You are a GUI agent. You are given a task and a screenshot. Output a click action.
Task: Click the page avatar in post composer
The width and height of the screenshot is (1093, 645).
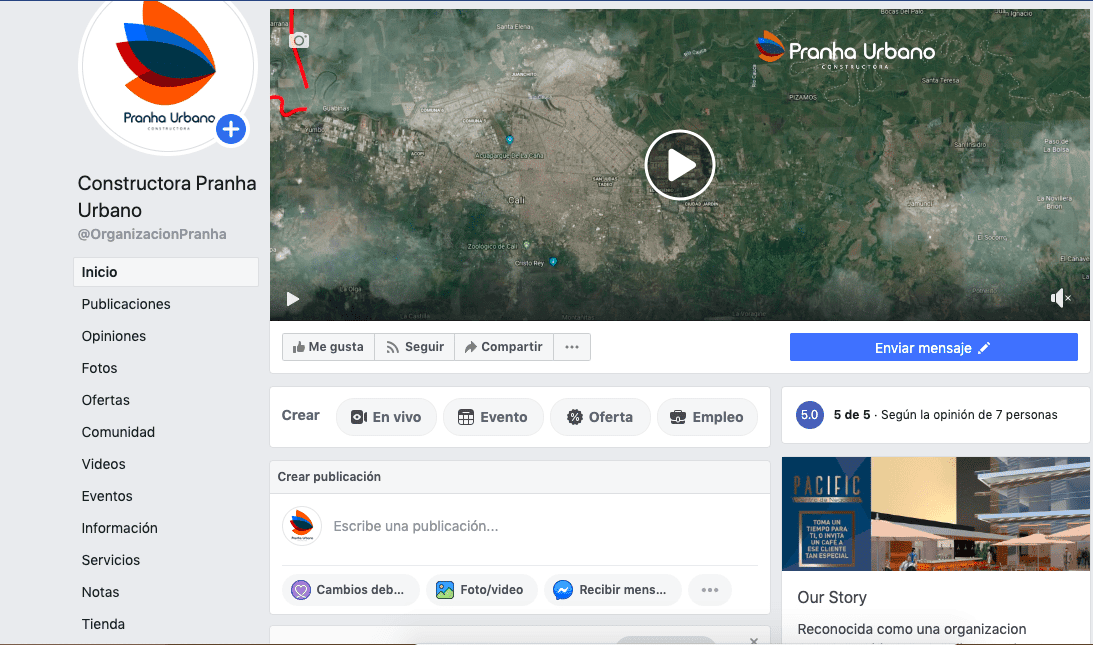tap(302, 526)
